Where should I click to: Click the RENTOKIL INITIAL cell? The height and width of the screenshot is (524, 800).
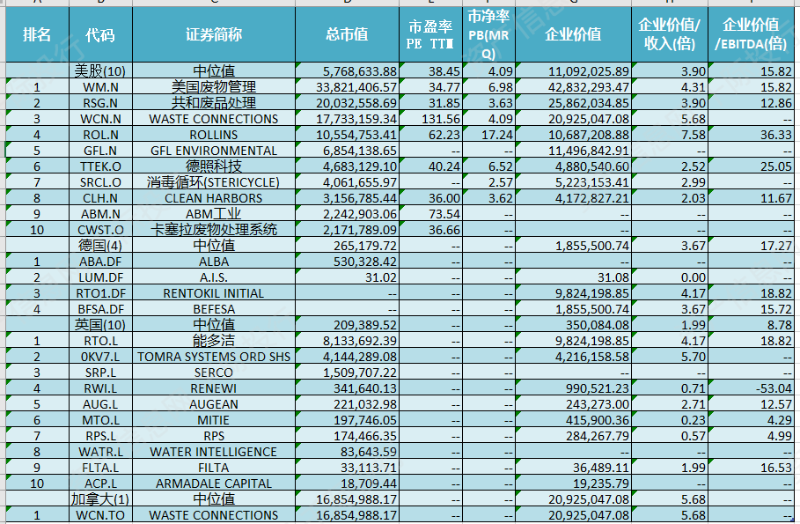pos(214,293)
